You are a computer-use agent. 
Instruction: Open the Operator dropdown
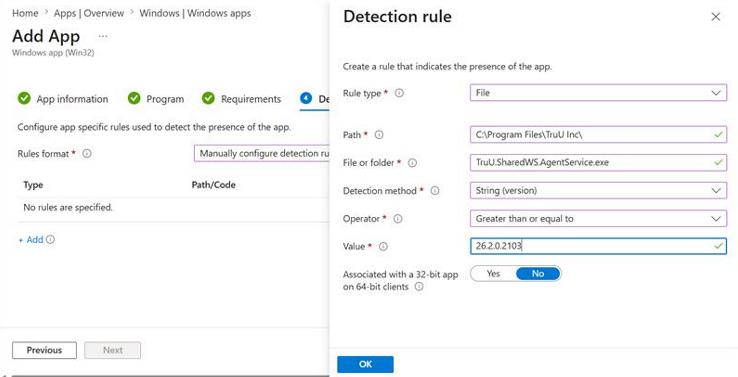[598, 218]
